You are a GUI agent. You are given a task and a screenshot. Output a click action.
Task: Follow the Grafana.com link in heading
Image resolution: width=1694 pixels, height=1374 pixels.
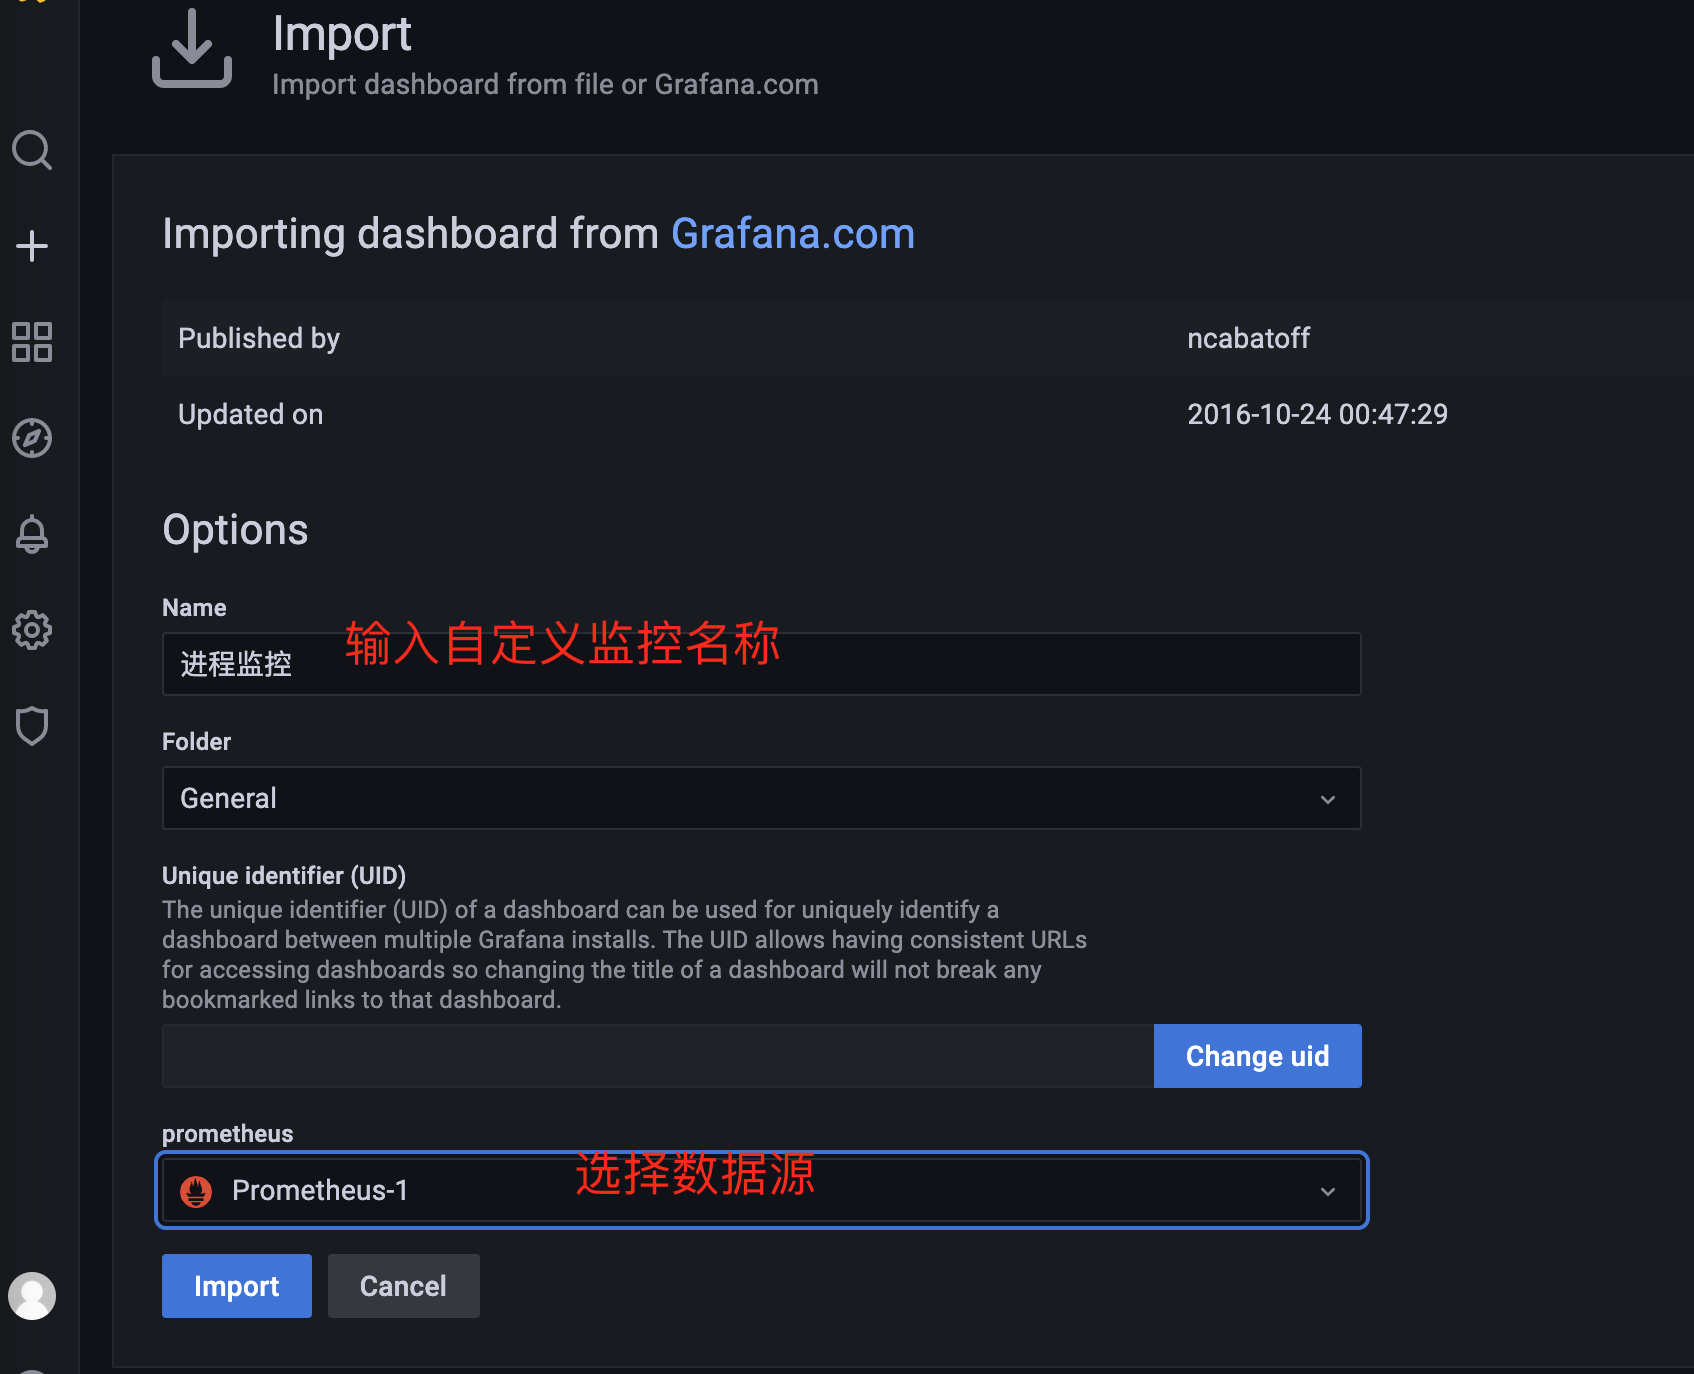pos(793,234)
